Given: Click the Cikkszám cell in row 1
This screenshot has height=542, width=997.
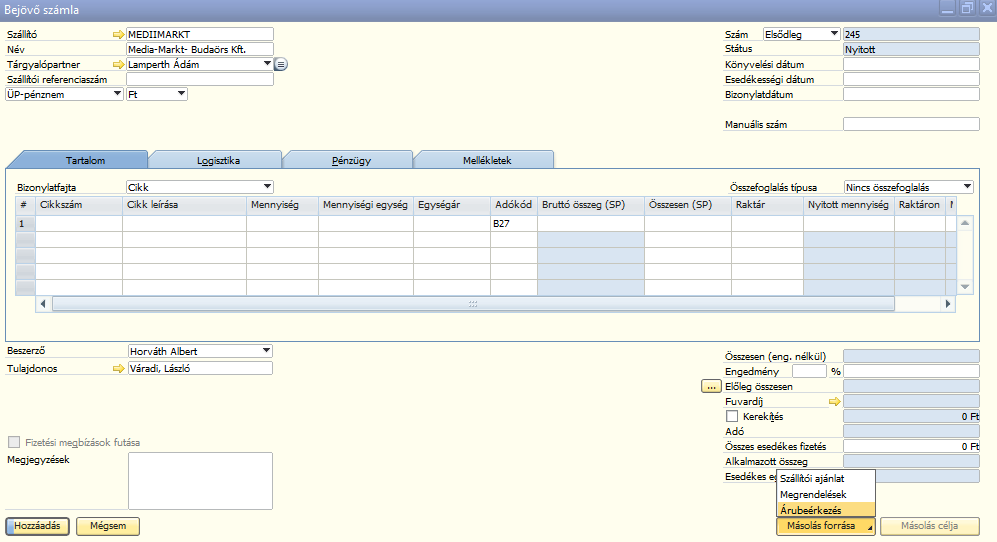Looking at the screenshot, I should coord(79,223).
